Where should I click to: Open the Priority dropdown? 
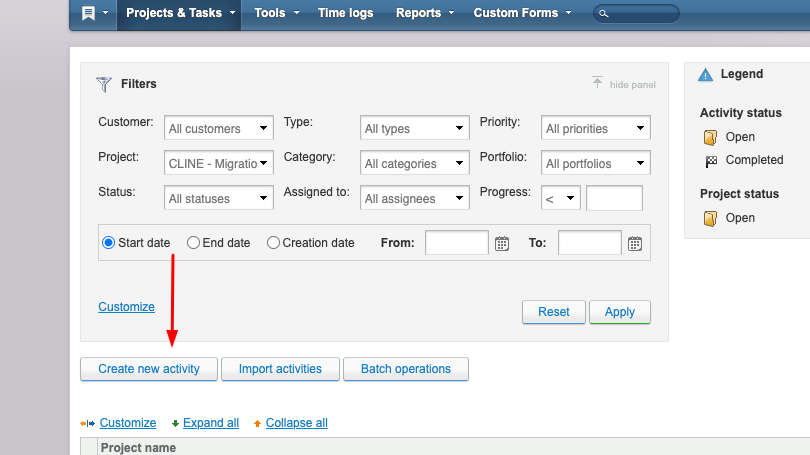[596, 128]
